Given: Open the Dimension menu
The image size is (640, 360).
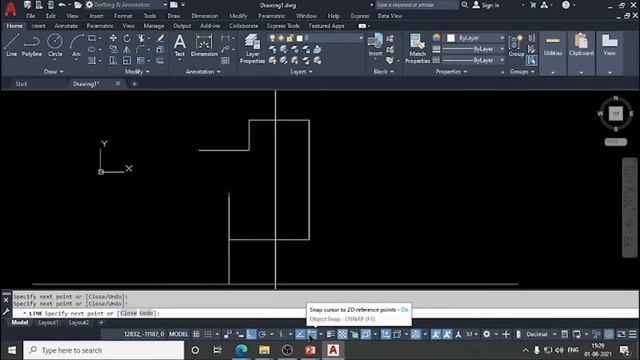Looking at the screenshot, I should coord(204,16).
